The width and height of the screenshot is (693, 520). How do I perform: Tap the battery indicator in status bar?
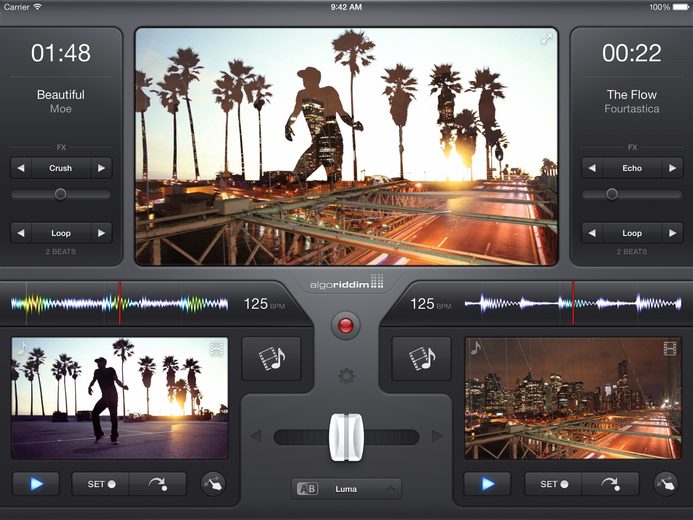pyautogui.click(x=681, y=7)
